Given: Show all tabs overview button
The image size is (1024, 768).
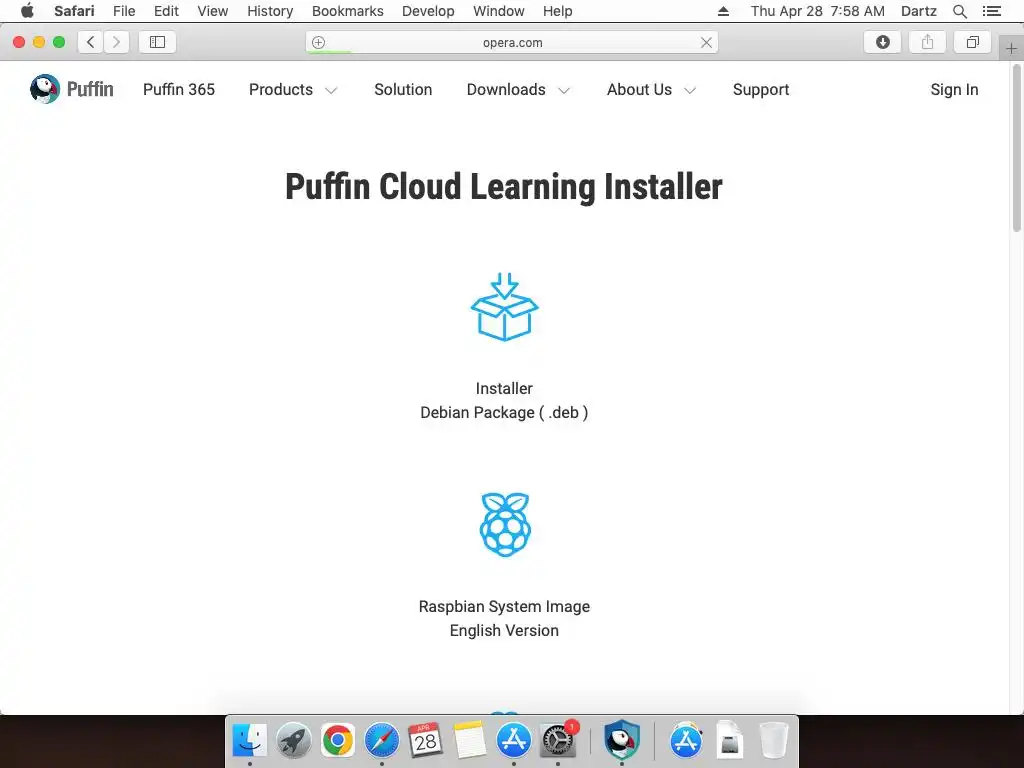Looking at the screenshot, I should tap(972, 42).
